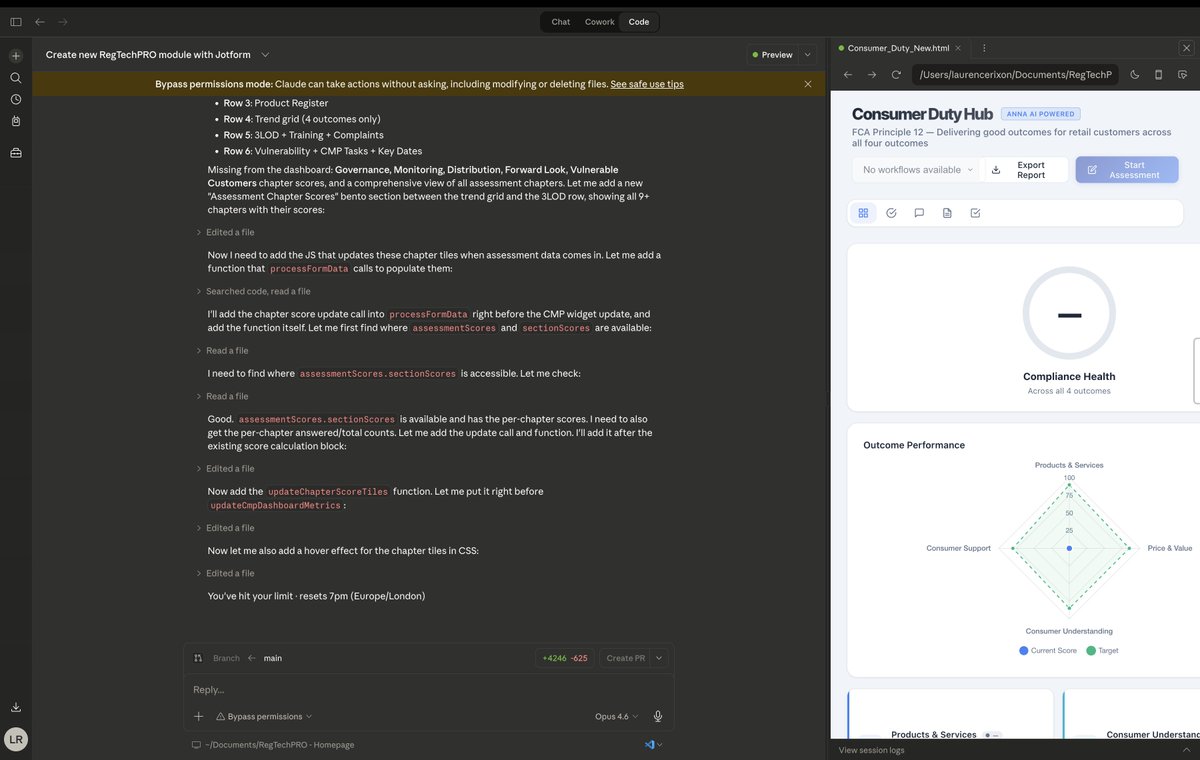1200x760 pixels.
Task: Open history clock icon in sidebar
Action: point(16,100)
